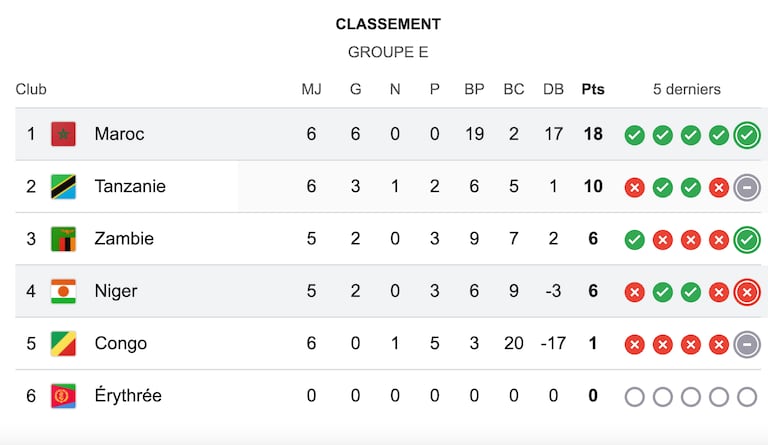Click the GROUPE E subtitle
768x445 pixels.
pos(388,52)
